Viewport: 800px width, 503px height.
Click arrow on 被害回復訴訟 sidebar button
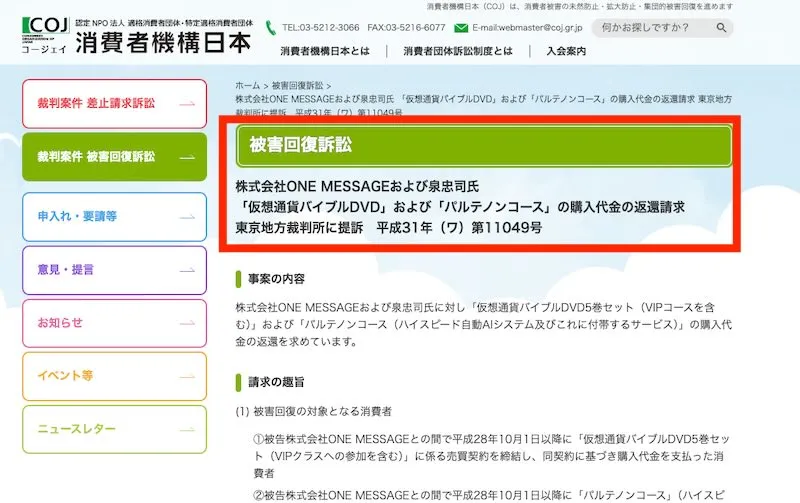point(187,157)
